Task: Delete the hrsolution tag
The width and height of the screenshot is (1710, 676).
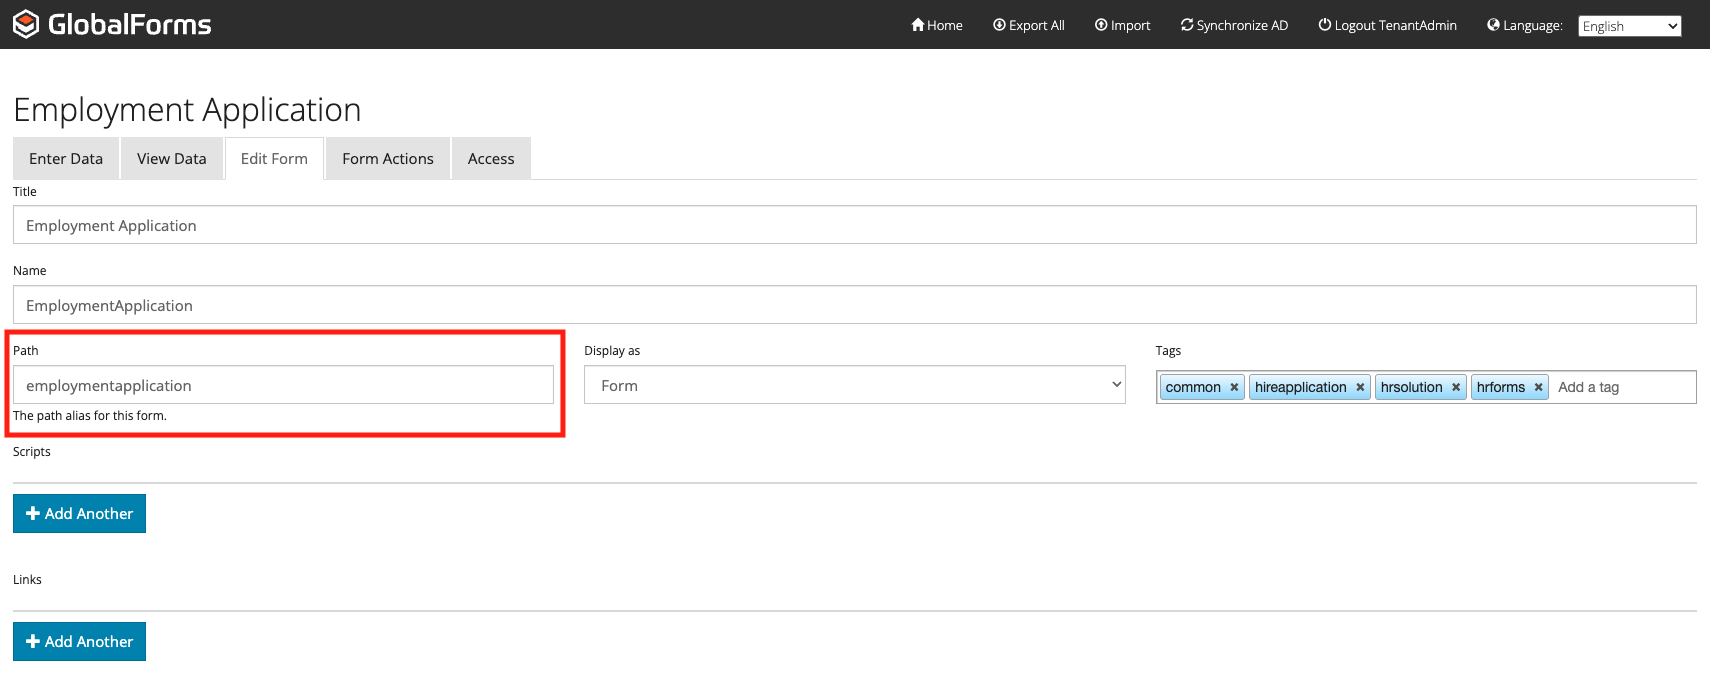Action: pyautogui.click(x=1456, y=388)
